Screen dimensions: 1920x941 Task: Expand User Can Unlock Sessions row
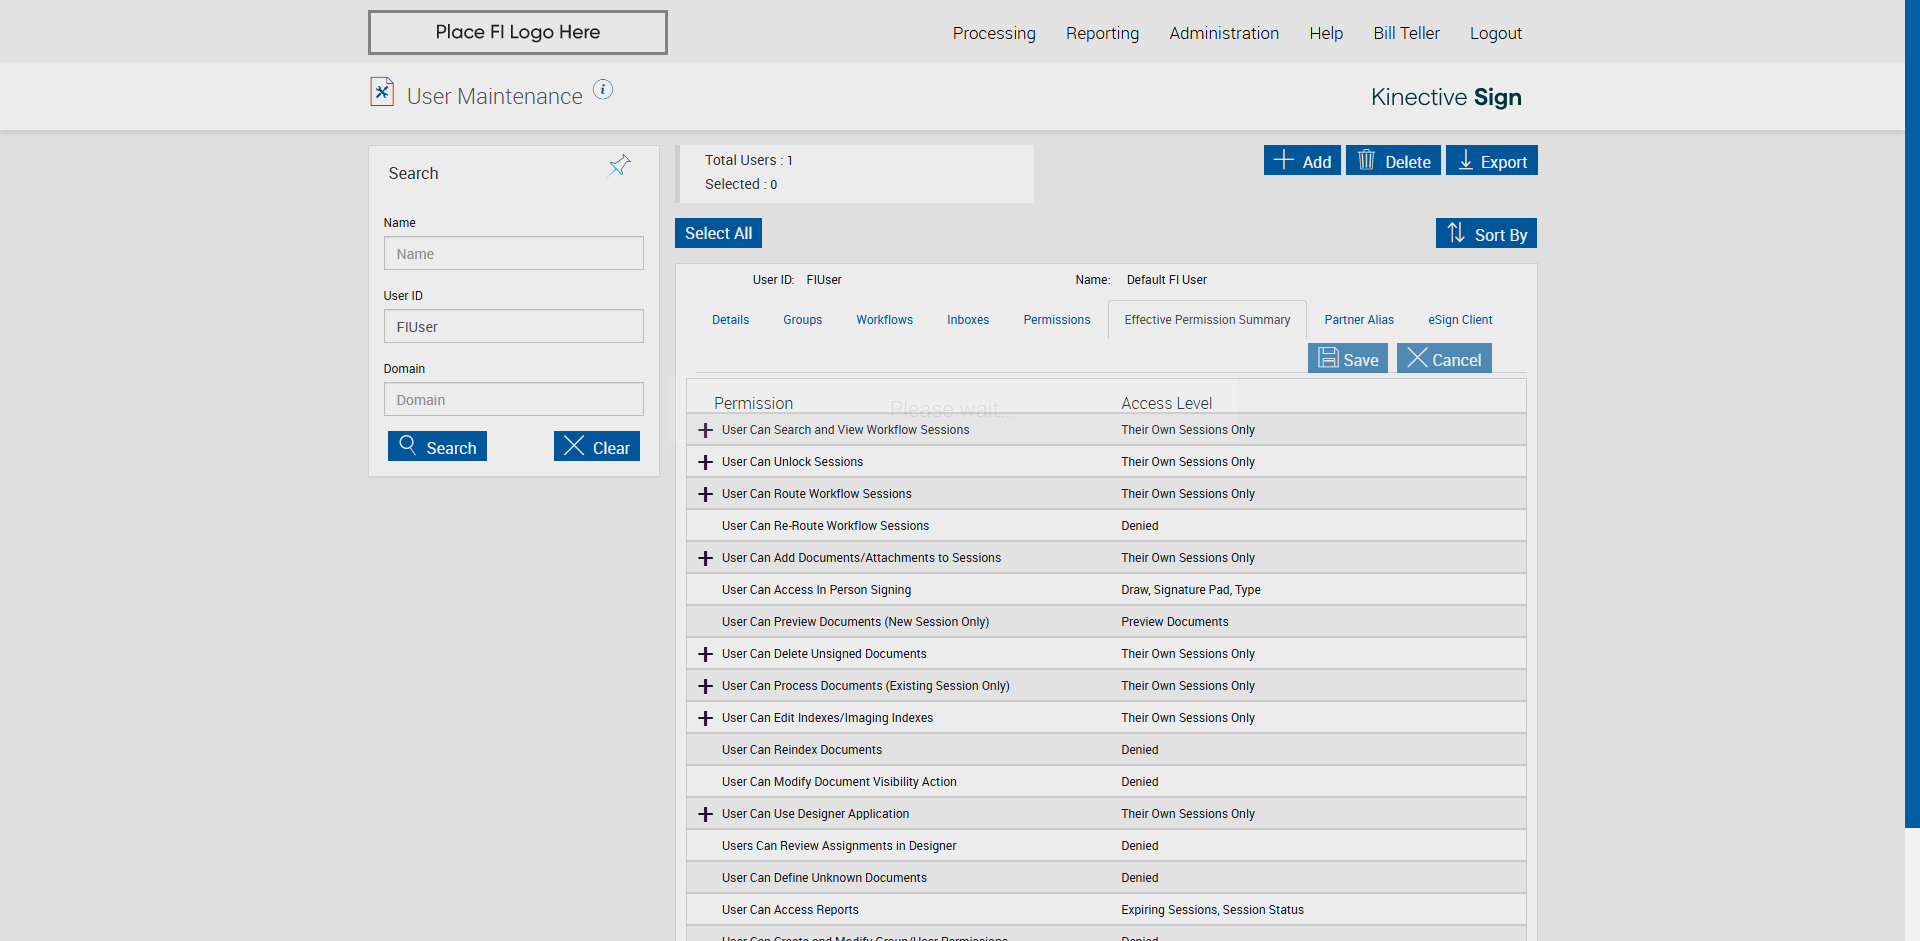pyautogui.click(x=706, y=462)
